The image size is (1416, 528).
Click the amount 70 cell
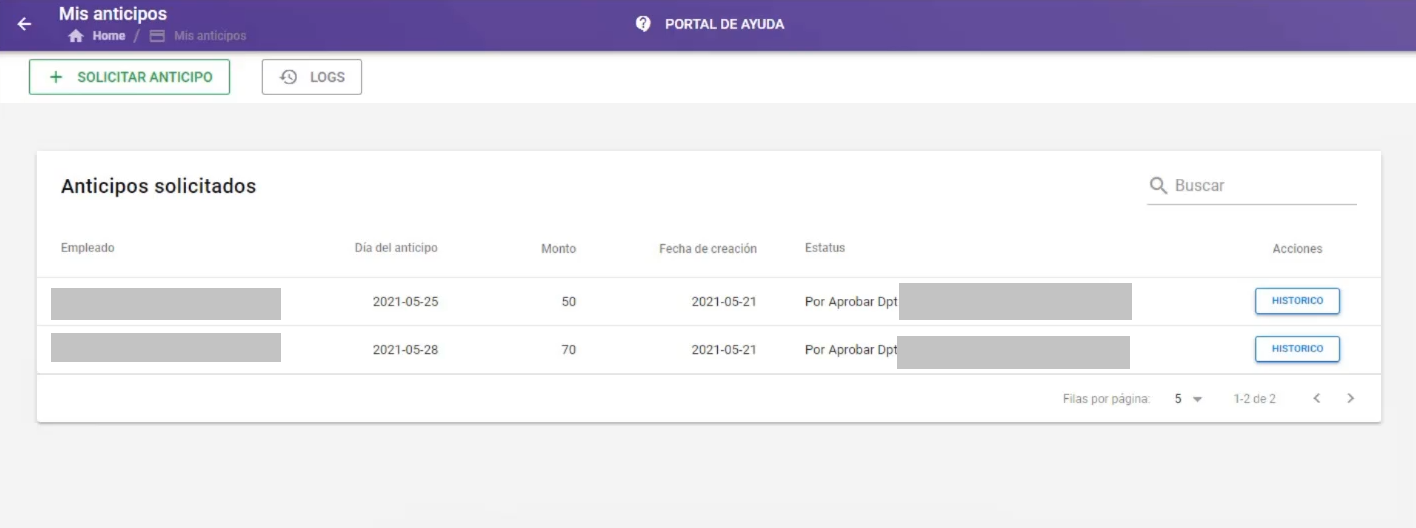coord(569,350)
